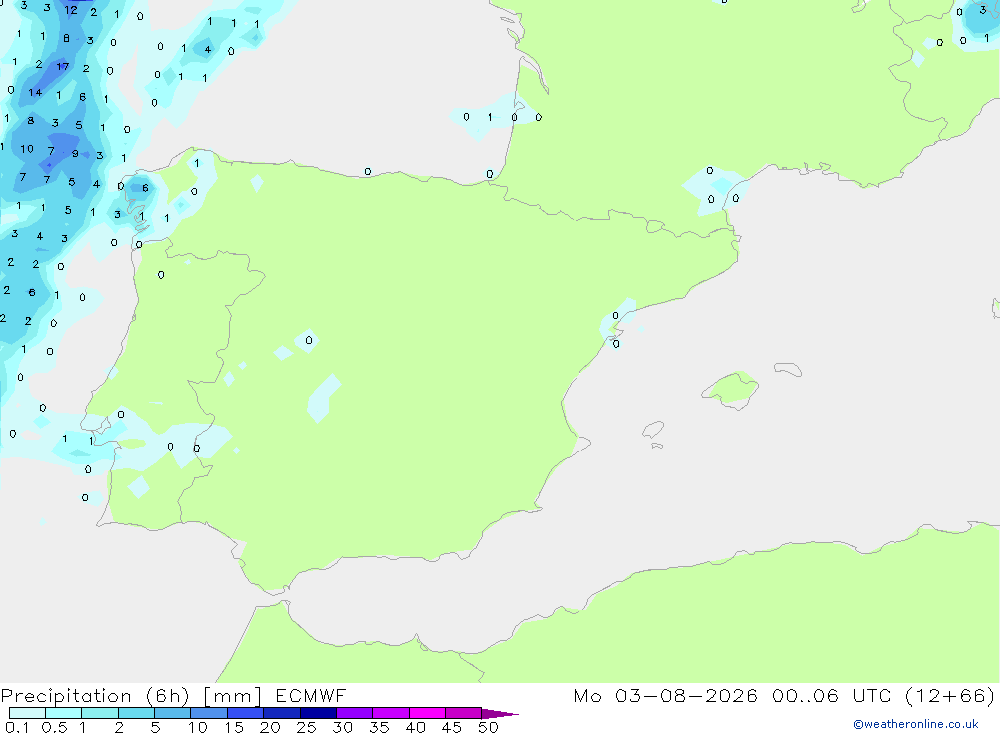Click the Ibiza island outline
The width and height of the screenshot is (1000, 733).
pos(653,429)
